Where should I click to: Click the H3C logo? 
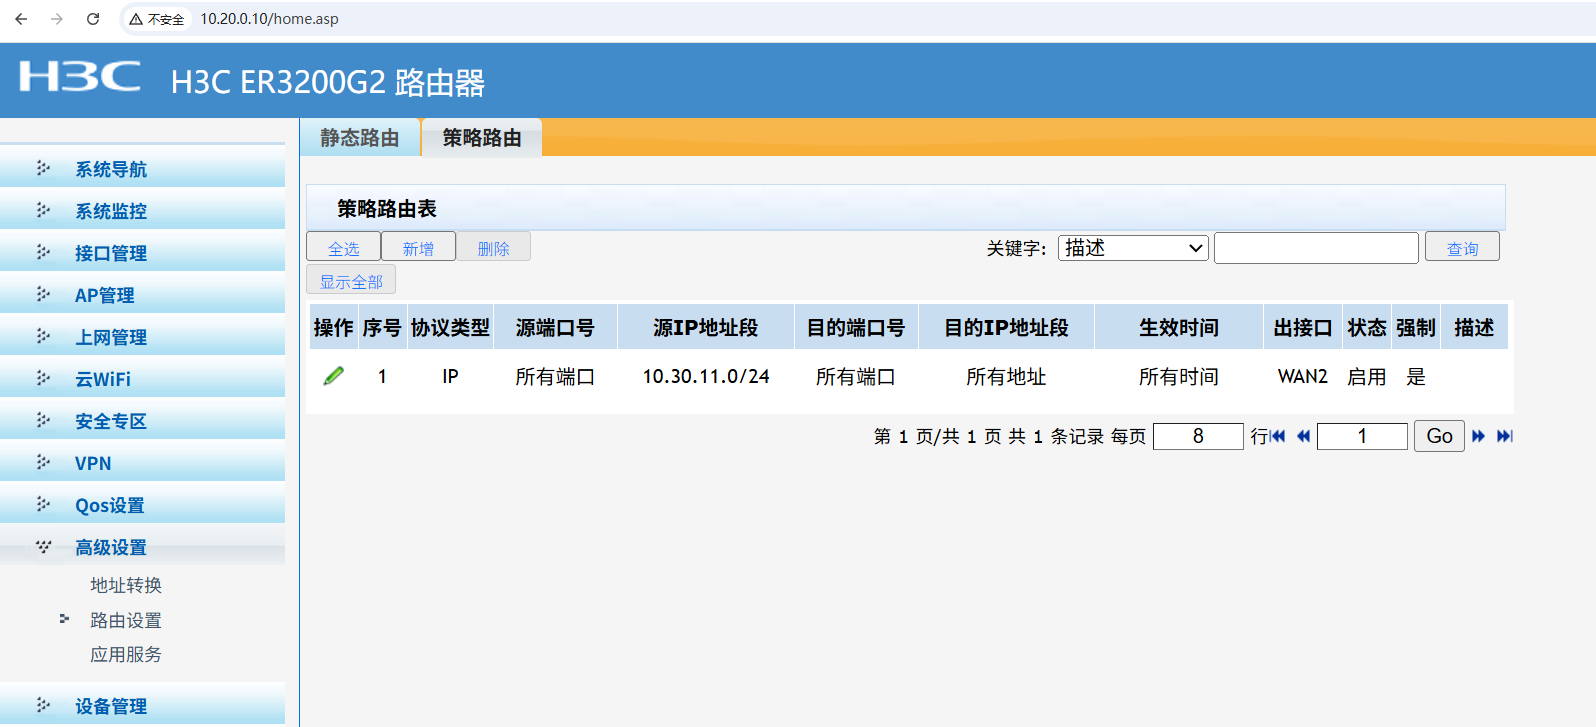[x=80, y=77]
